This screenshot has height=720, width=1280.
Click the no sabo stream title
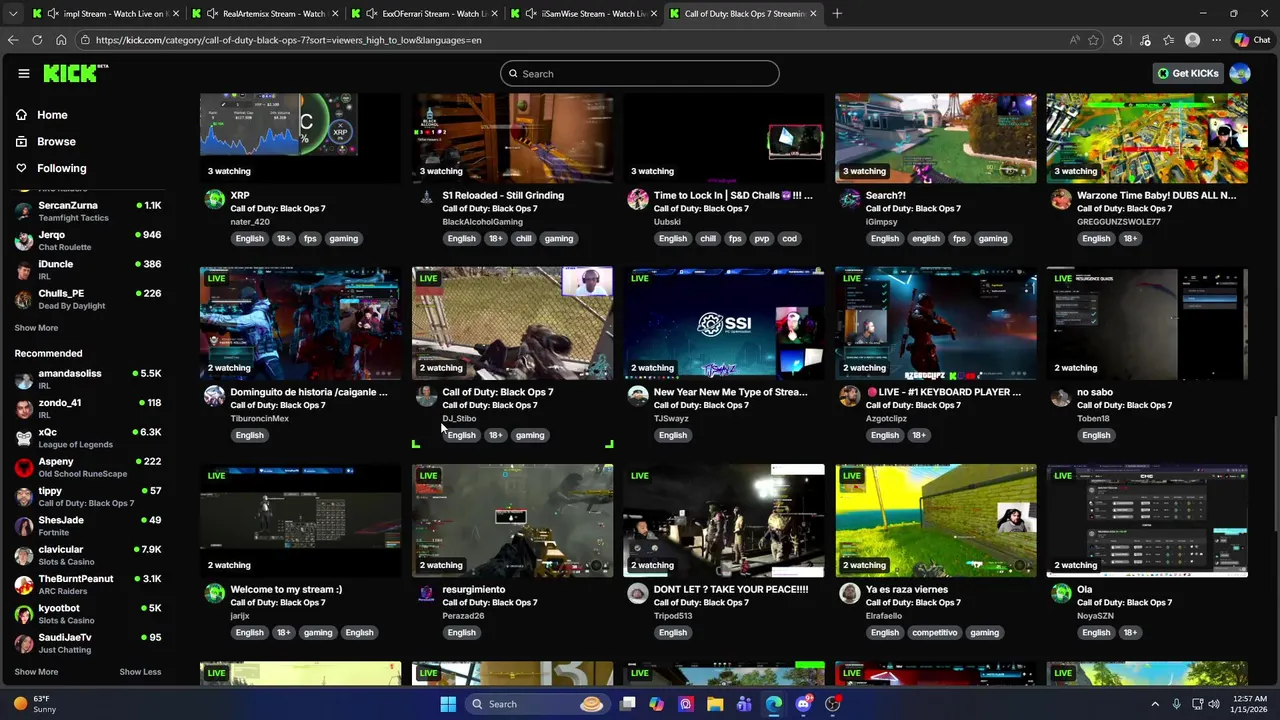[x=1095, y=393]
